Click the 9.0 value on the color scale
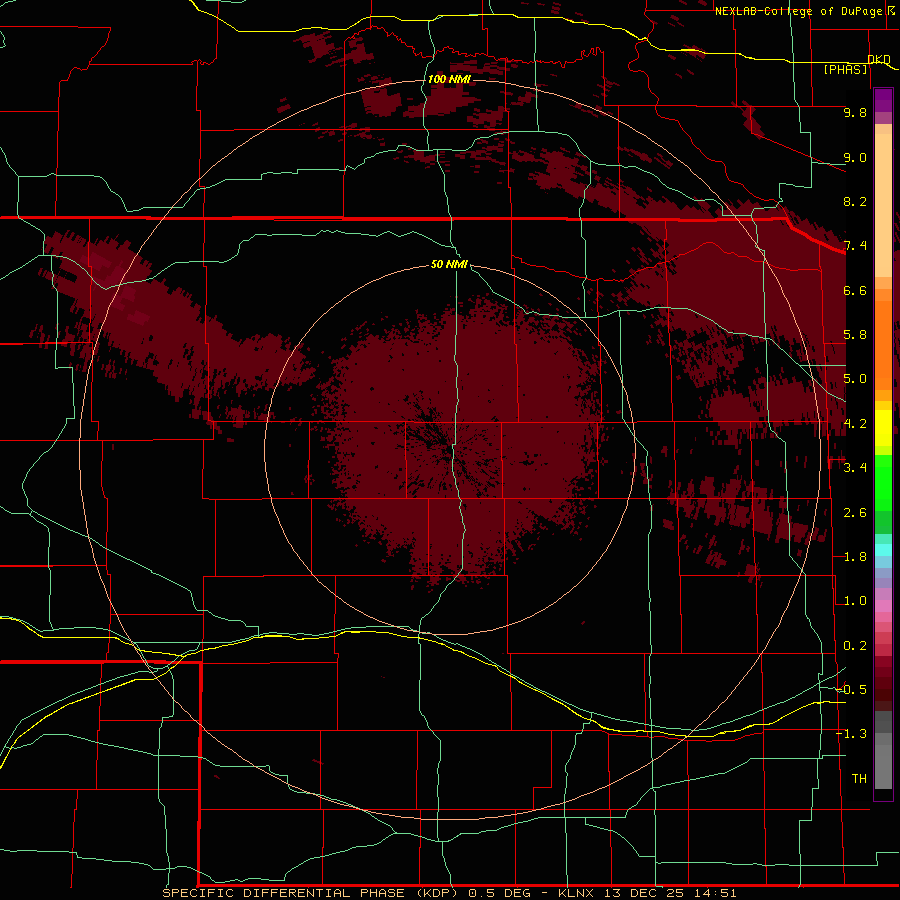Viewport: 900px width, 900px height. pos(855,157)
